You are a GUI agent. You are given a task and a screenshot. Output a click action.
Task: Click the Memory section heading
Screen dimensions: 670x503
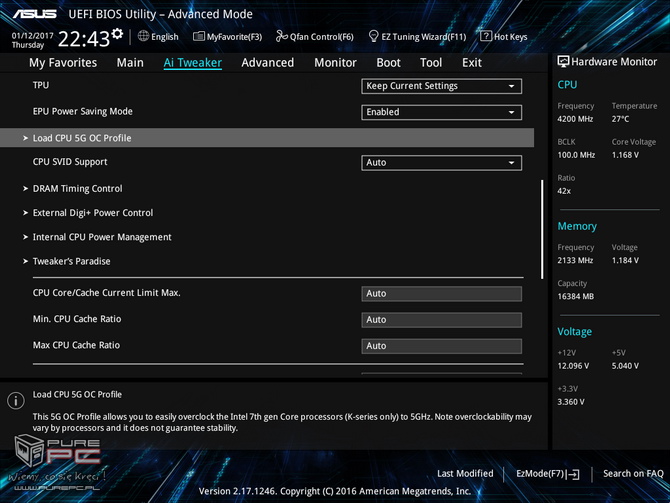(577, 226)
